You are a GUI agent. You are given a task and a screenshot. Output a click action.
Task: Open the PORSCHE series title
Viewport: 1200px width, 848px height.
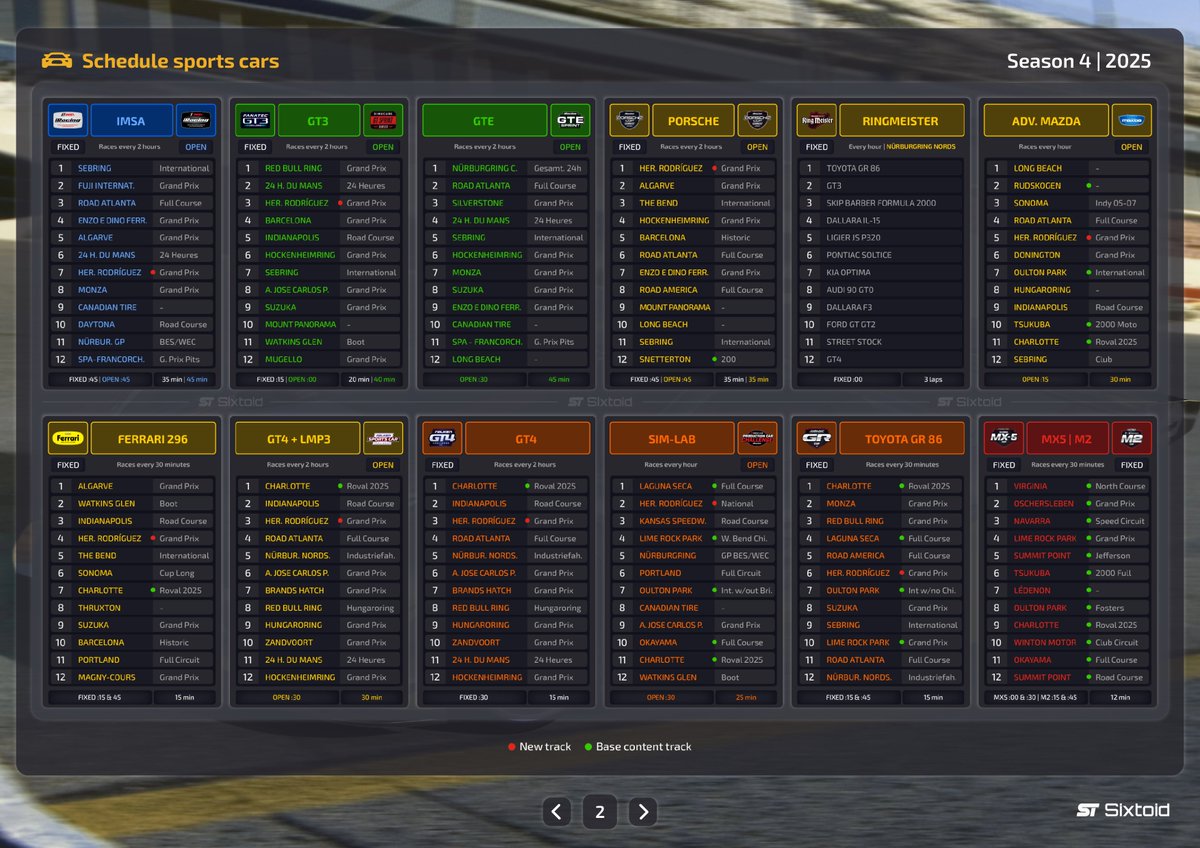(693, 121)
